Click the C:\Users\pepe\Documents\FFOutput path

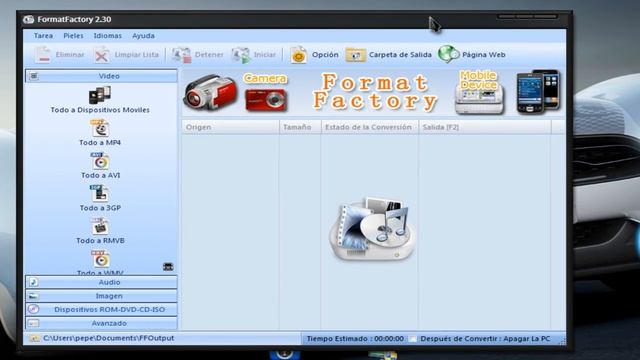pyautogui.click(x=109, y=338)
